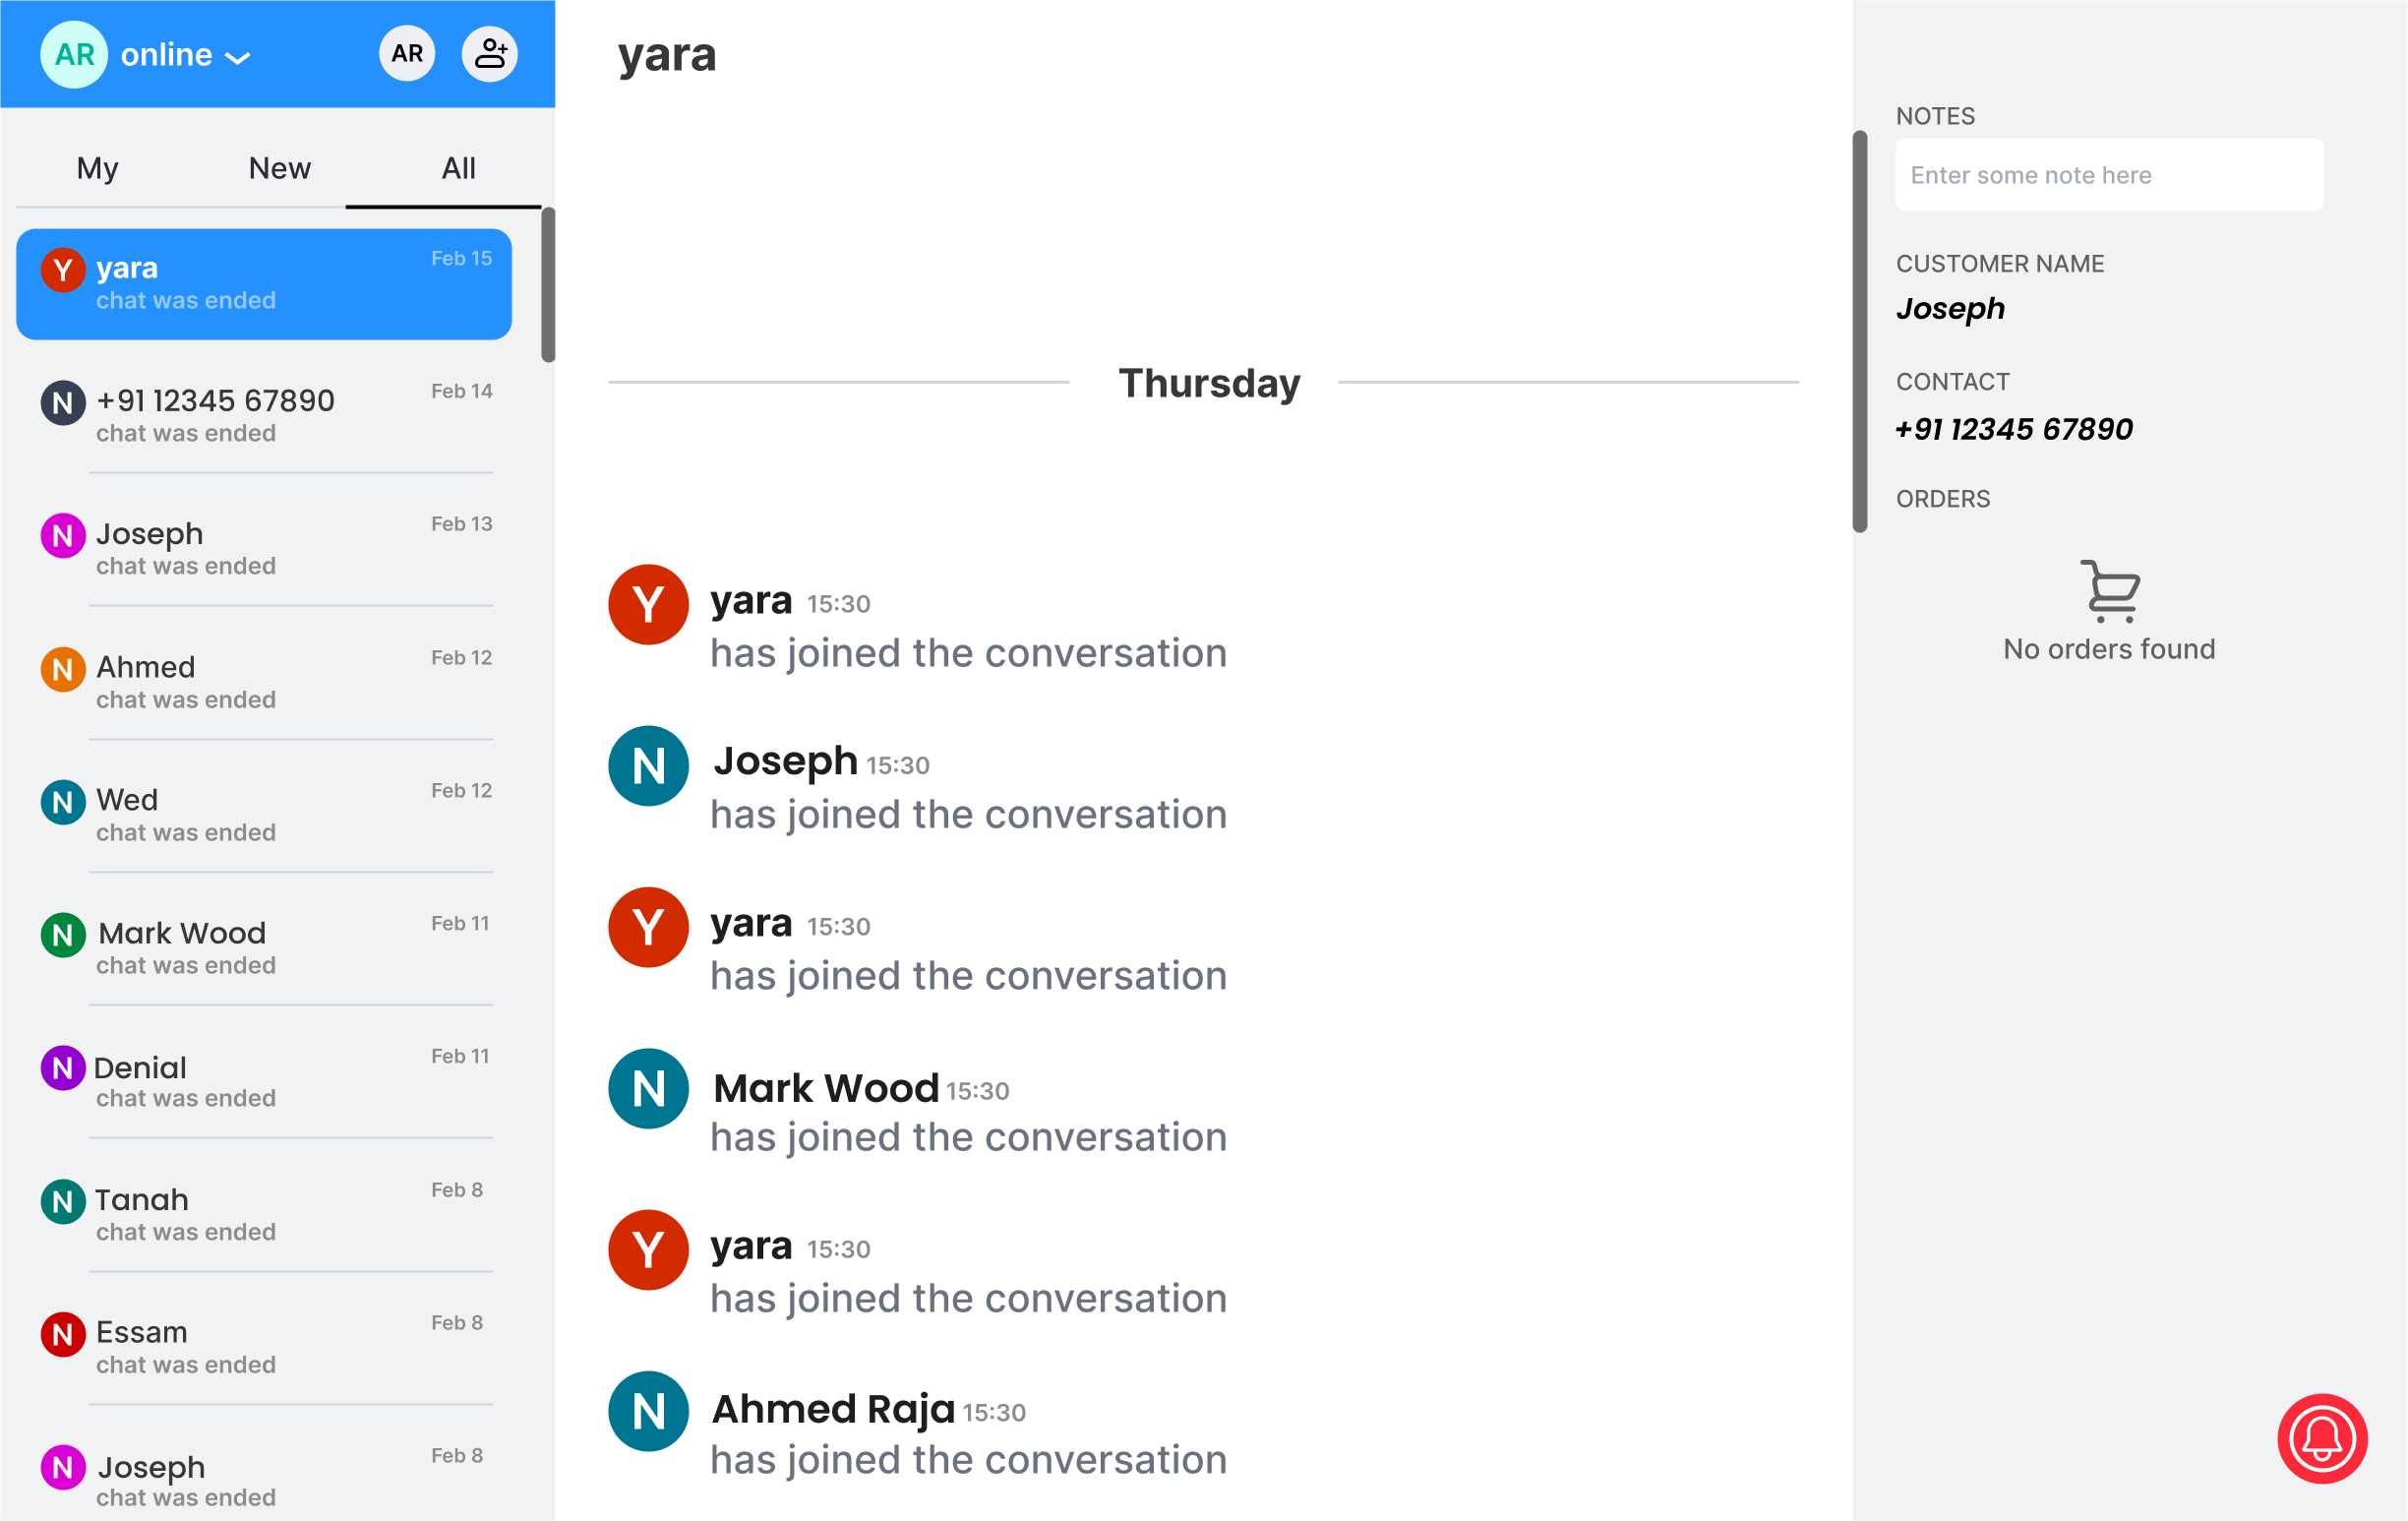Open the Mark Wood chat from Feb 11

pyautogui.click(x=265, y=948)
